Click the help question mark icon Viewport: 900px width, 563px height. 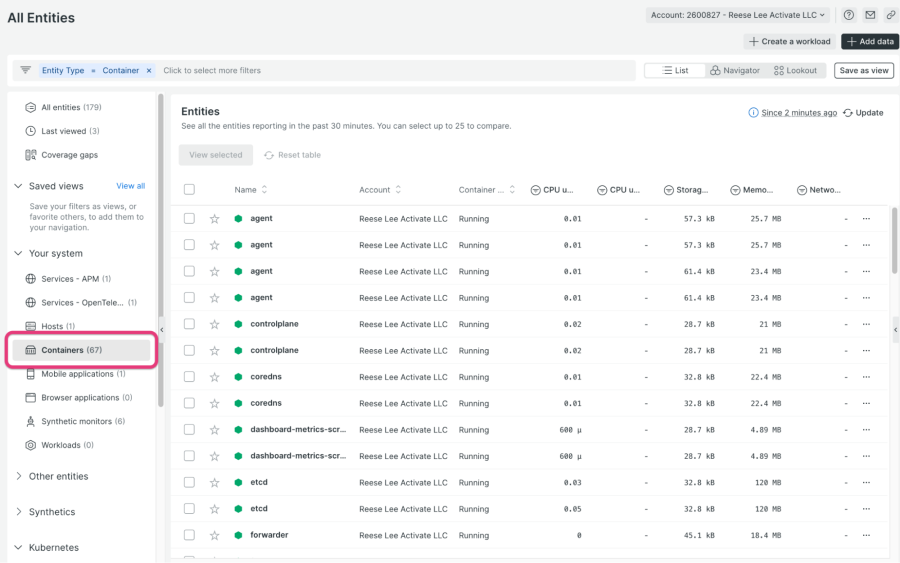pos(849,15)
